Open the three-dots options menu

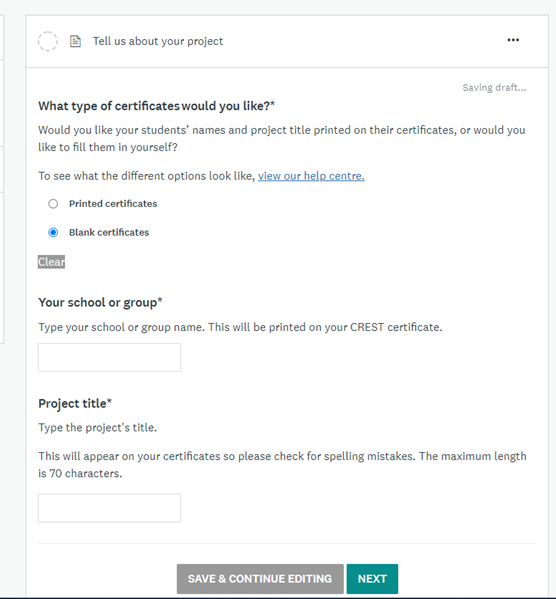[x=513, y=40]
